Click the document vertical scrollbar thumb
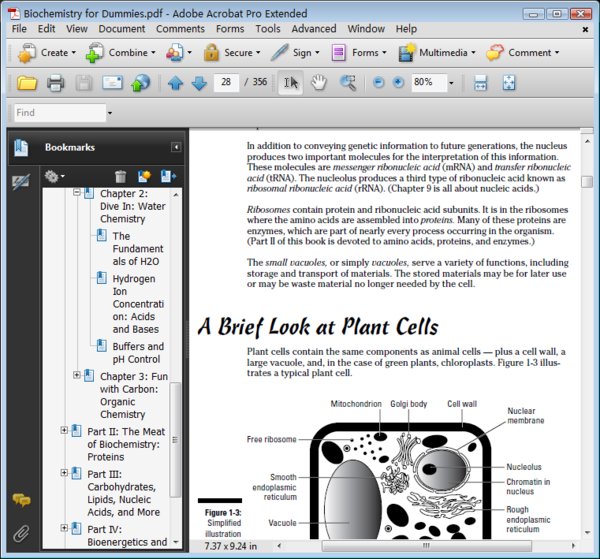Screen dimensions: 600x559 (x=587, y=181)
